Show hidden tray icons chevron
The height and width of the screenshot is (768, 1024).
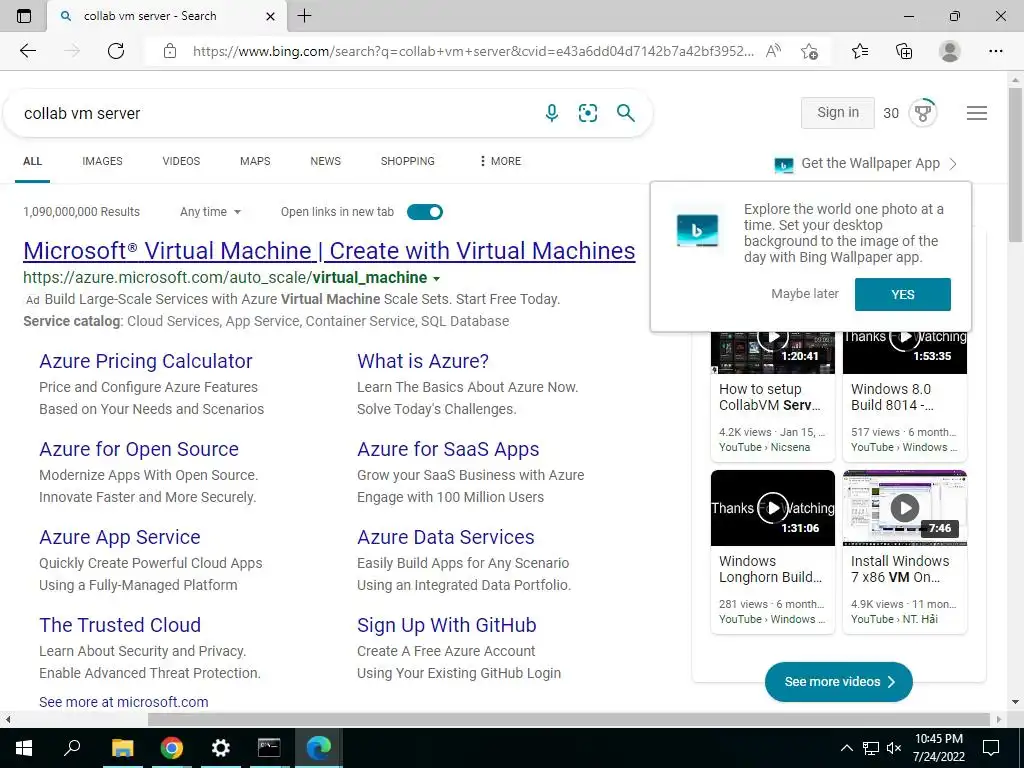(x=846, y=748)
